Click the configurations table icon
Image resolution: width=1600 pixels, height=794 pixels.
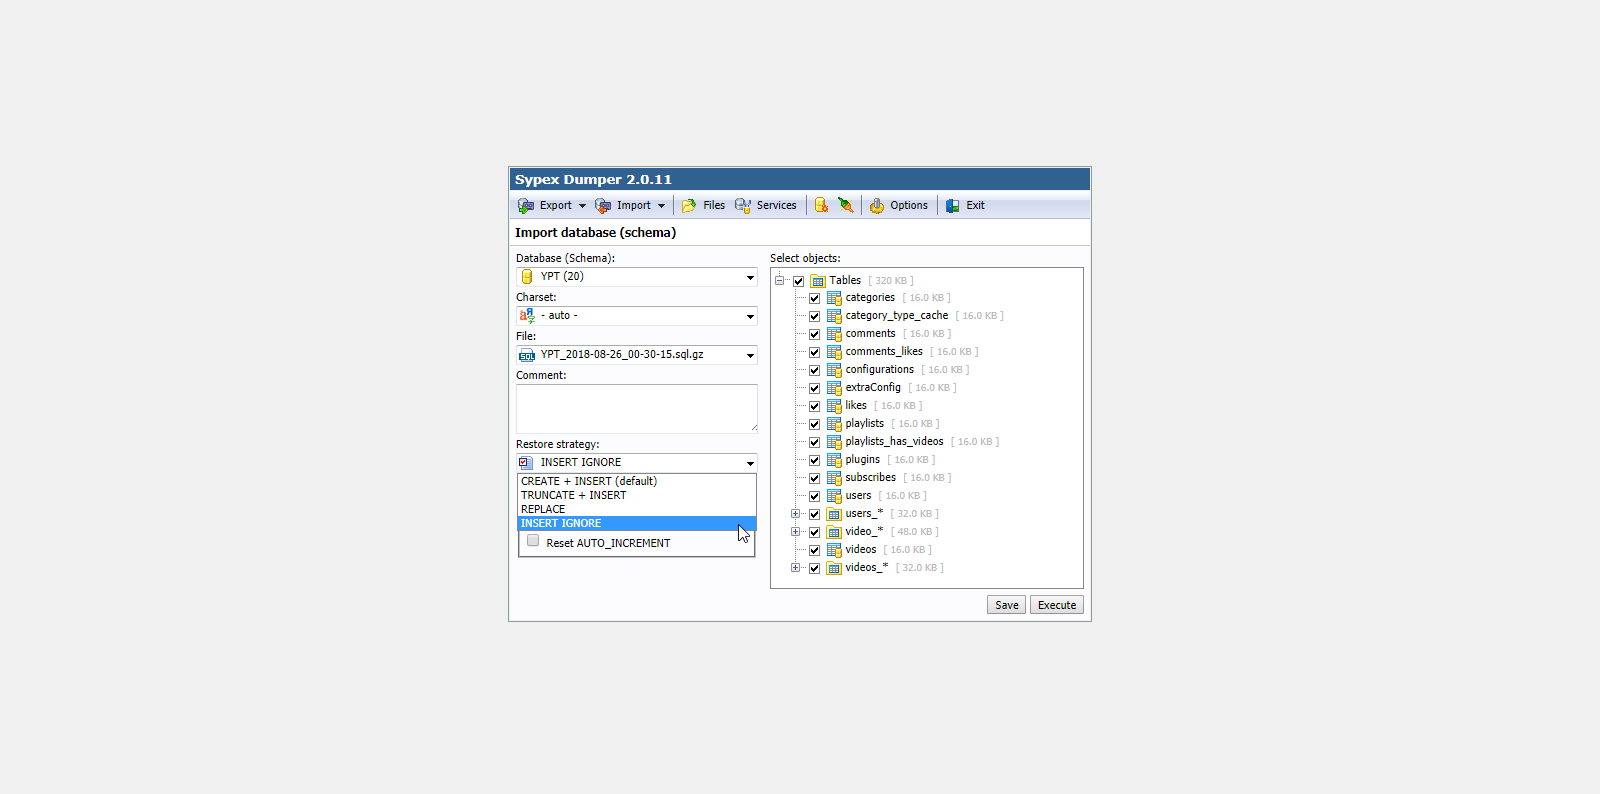click(834, 370)
